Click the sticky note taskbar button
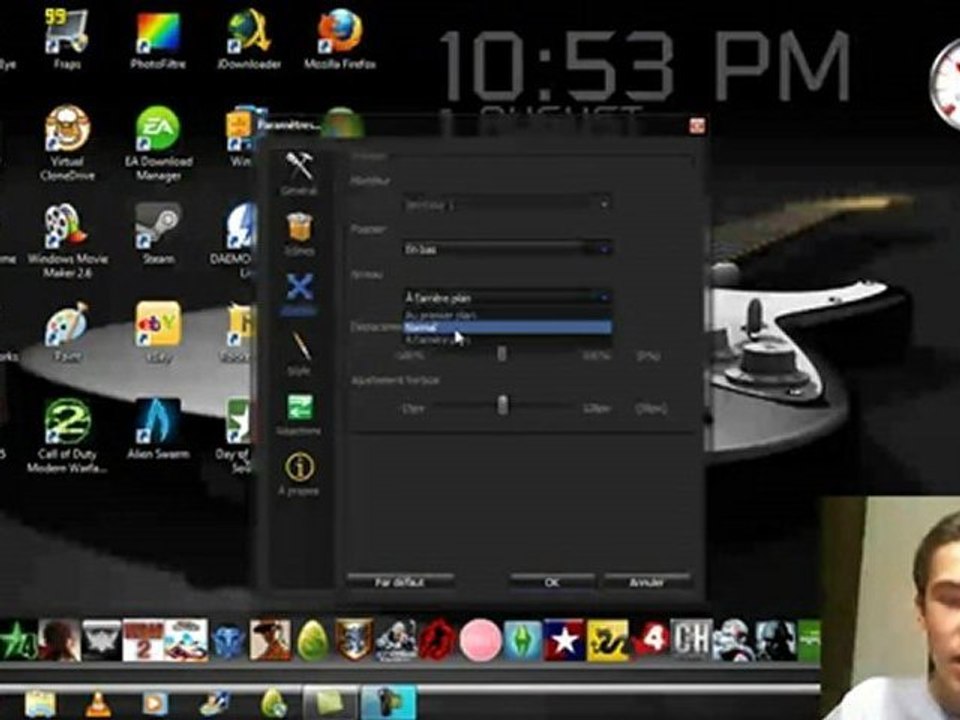Image resolution: width=960 pixels, height=720 pixels. click(x=330, y=702)
